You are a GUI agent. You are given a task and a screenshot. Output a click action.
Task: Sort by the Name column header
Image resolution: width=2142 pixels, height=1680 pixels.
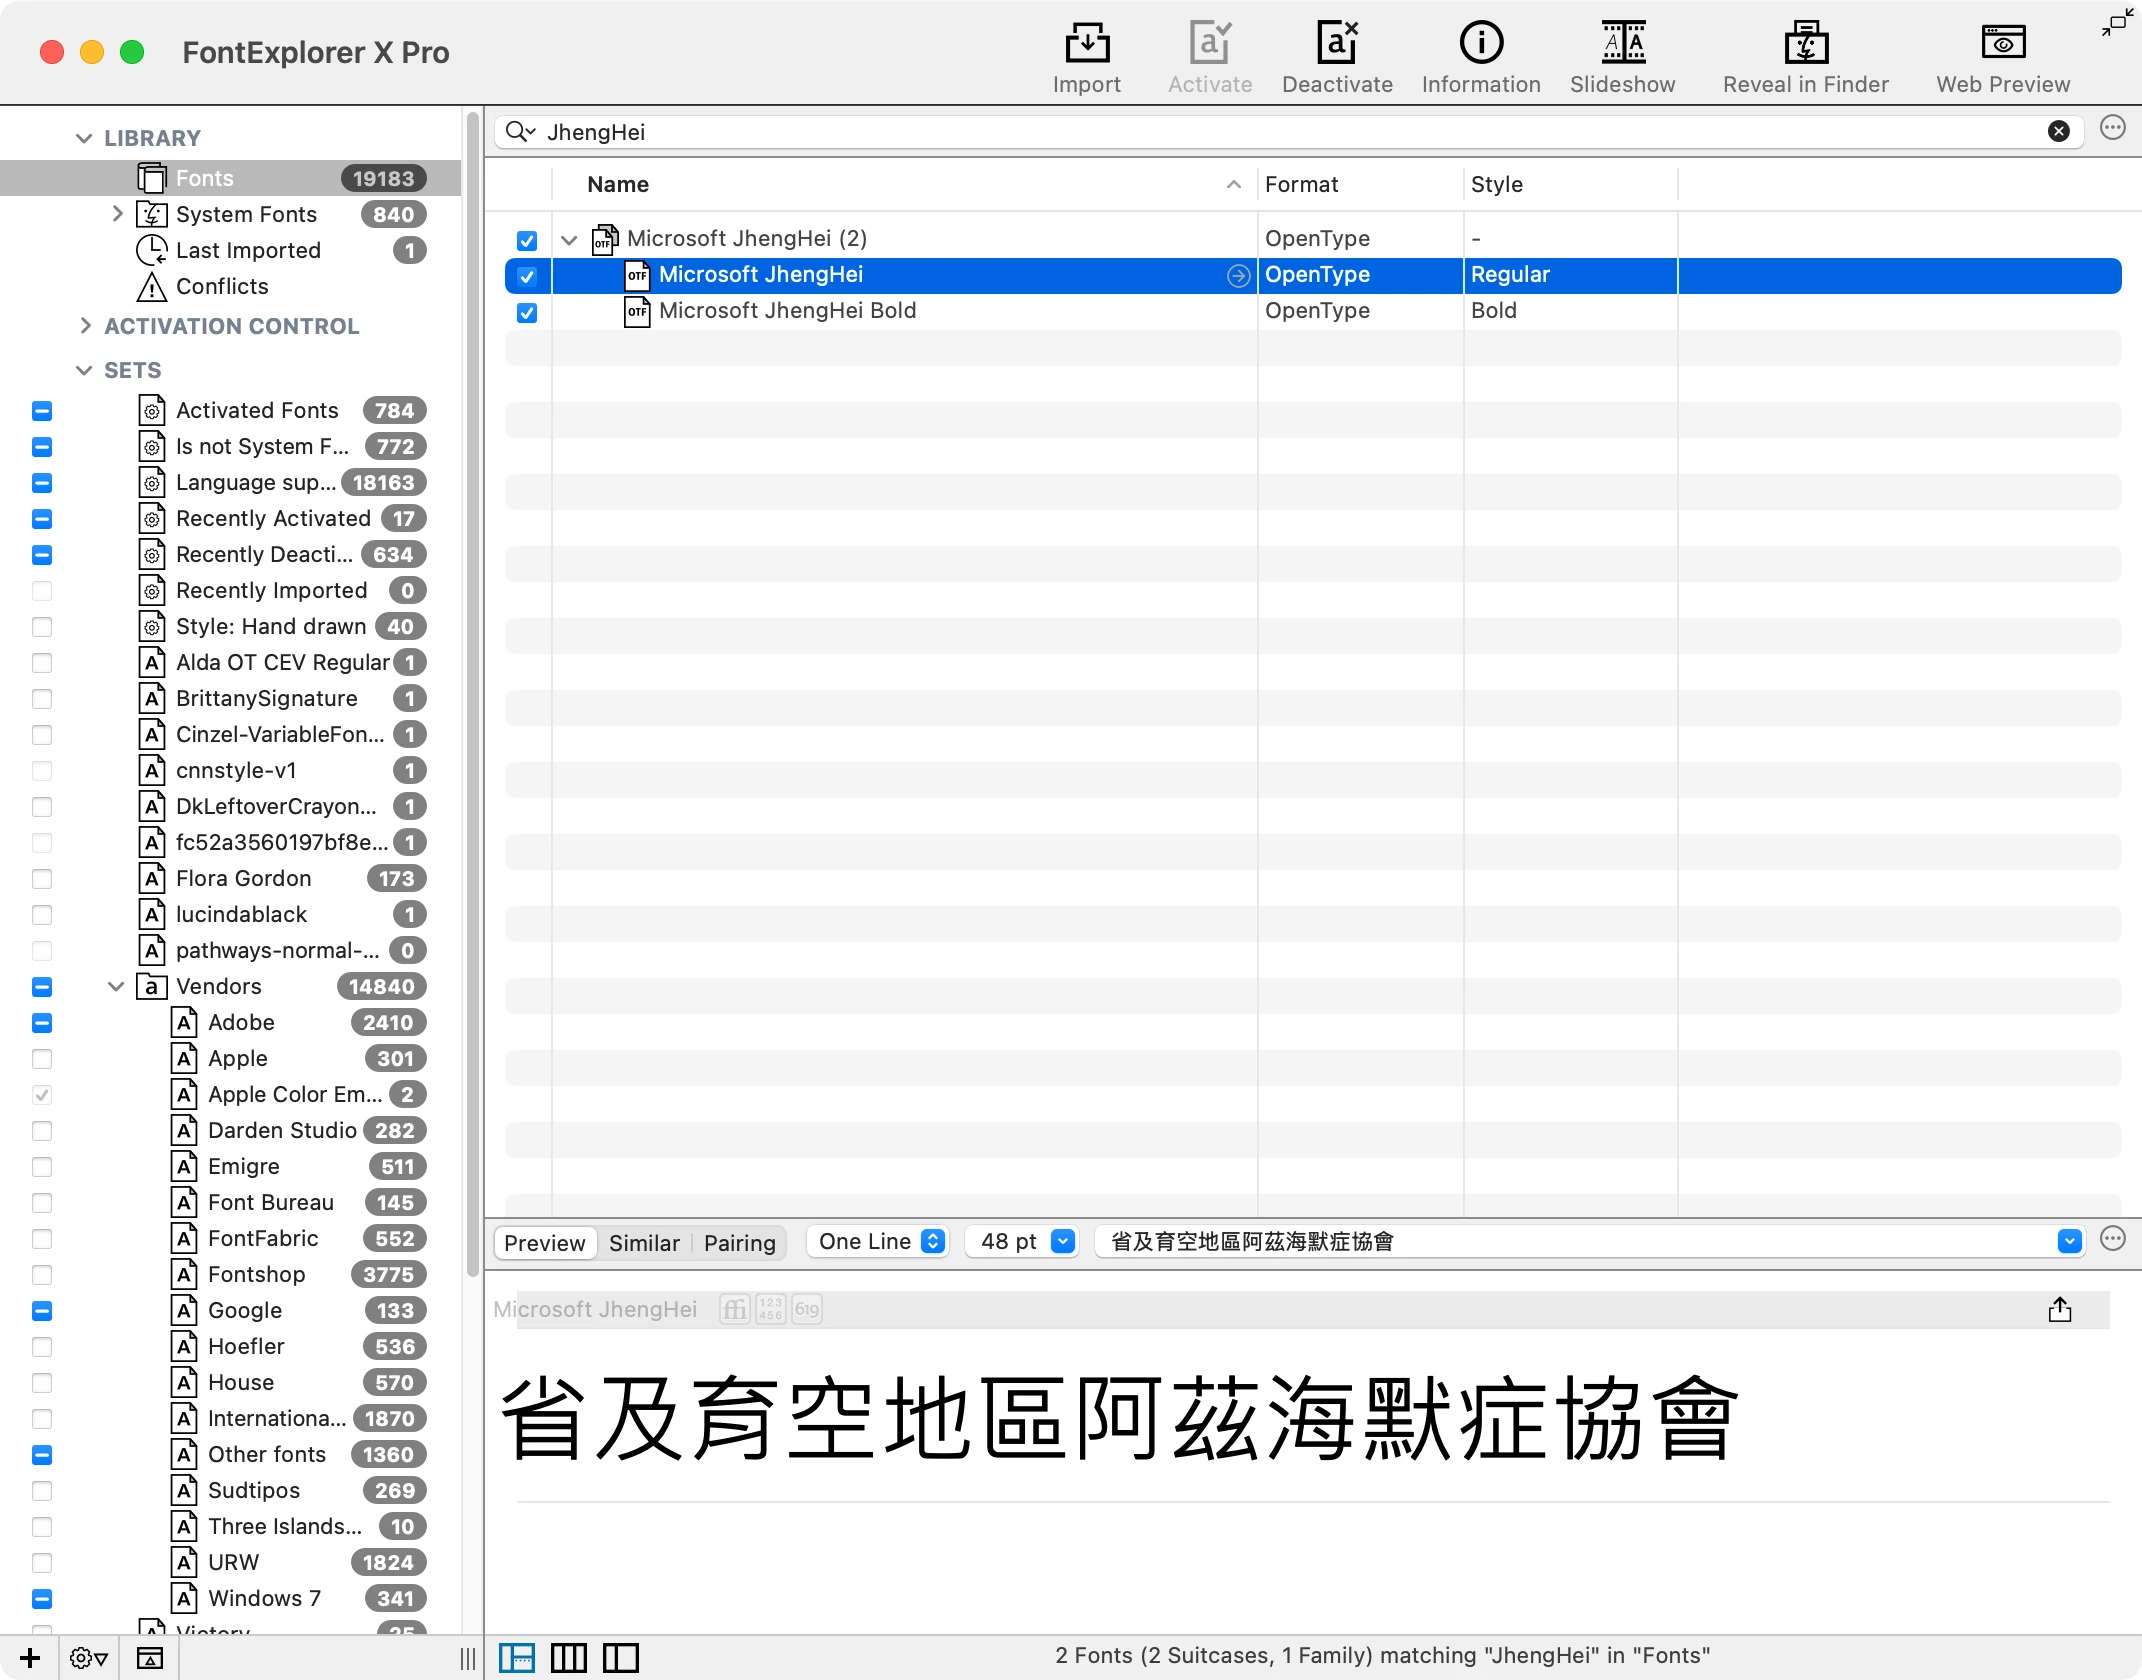(904, 185)
